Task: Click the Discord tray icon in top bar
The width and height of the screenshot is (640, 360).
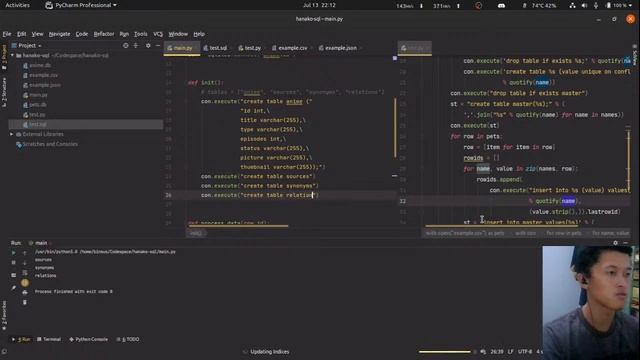Action: (x=501, y=6)
